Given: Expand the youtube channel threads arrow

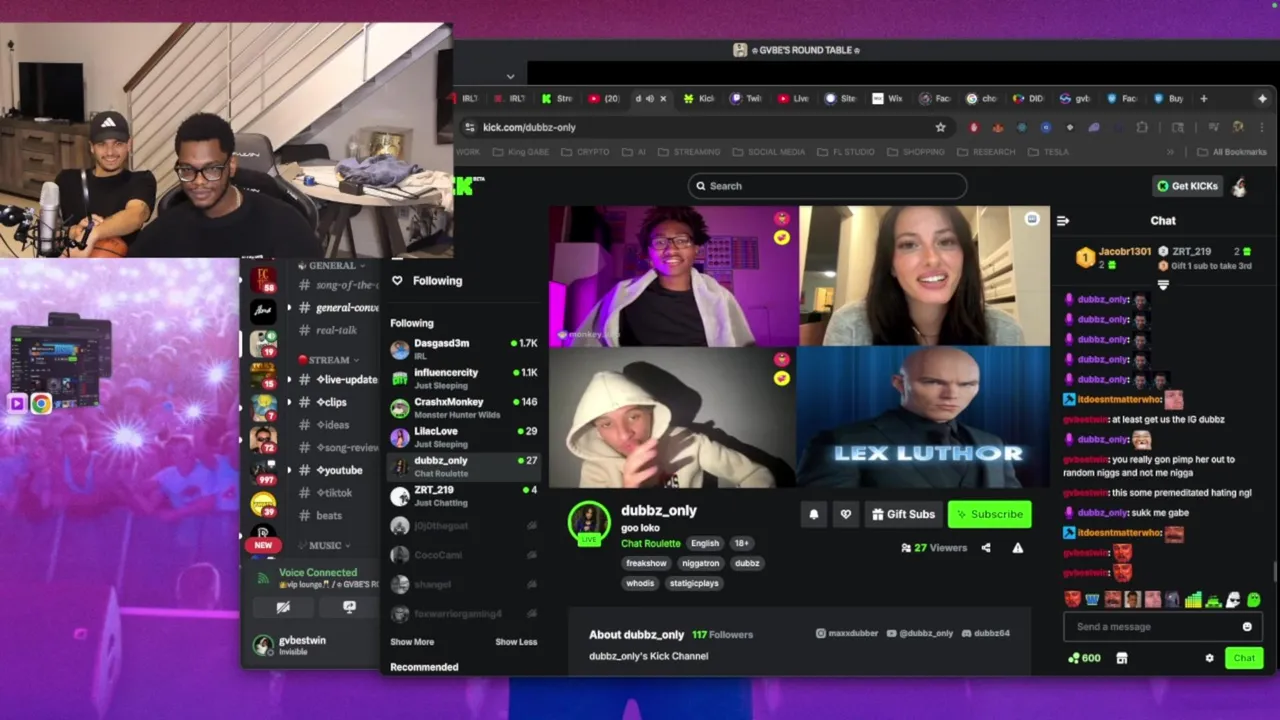Looking at the screenshot, I should tap(289, 470).
